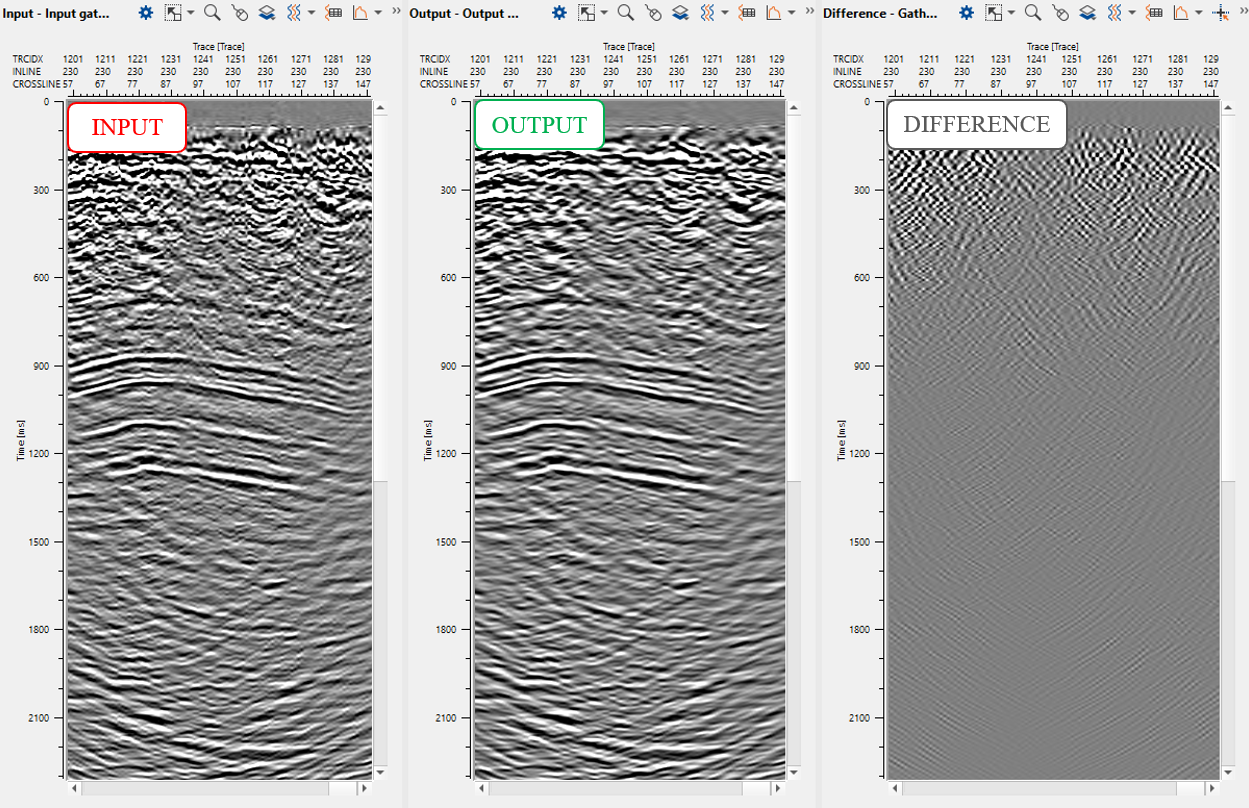Activate crosshair cursor tool in Difference panel
The image size is (1249, 808).
coord(1220,13)
